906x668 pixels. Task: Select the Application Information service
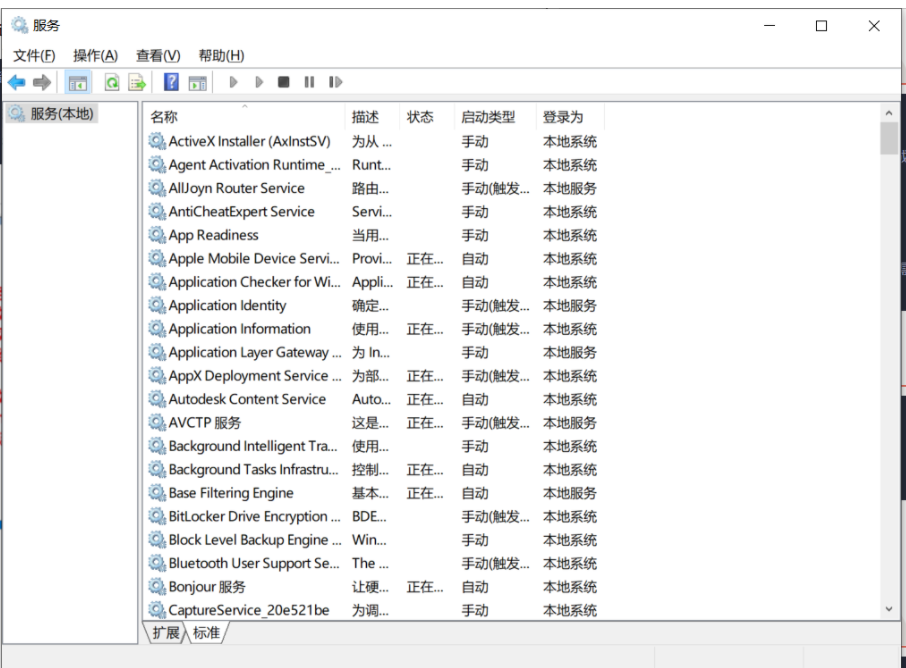point(373,328)
